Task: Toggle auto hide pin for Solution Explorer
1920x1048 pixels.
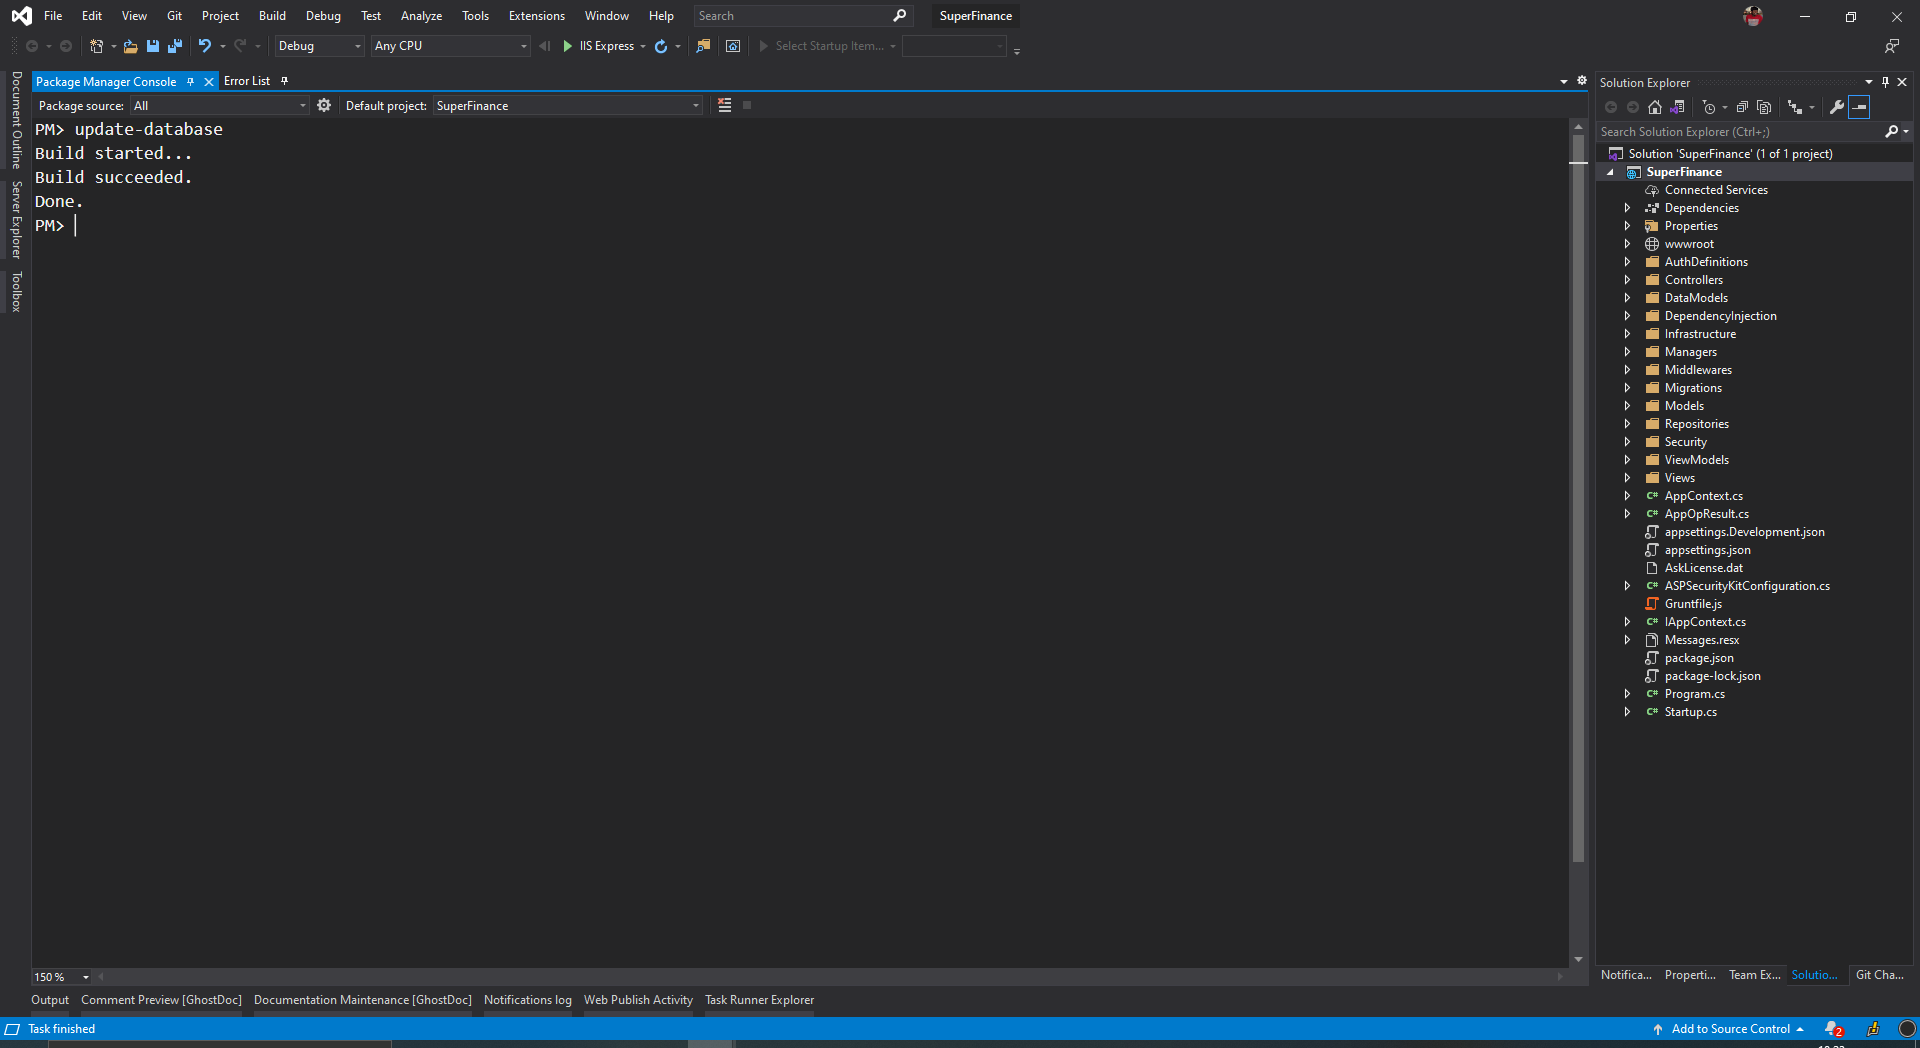Action: coord(1885,82)
